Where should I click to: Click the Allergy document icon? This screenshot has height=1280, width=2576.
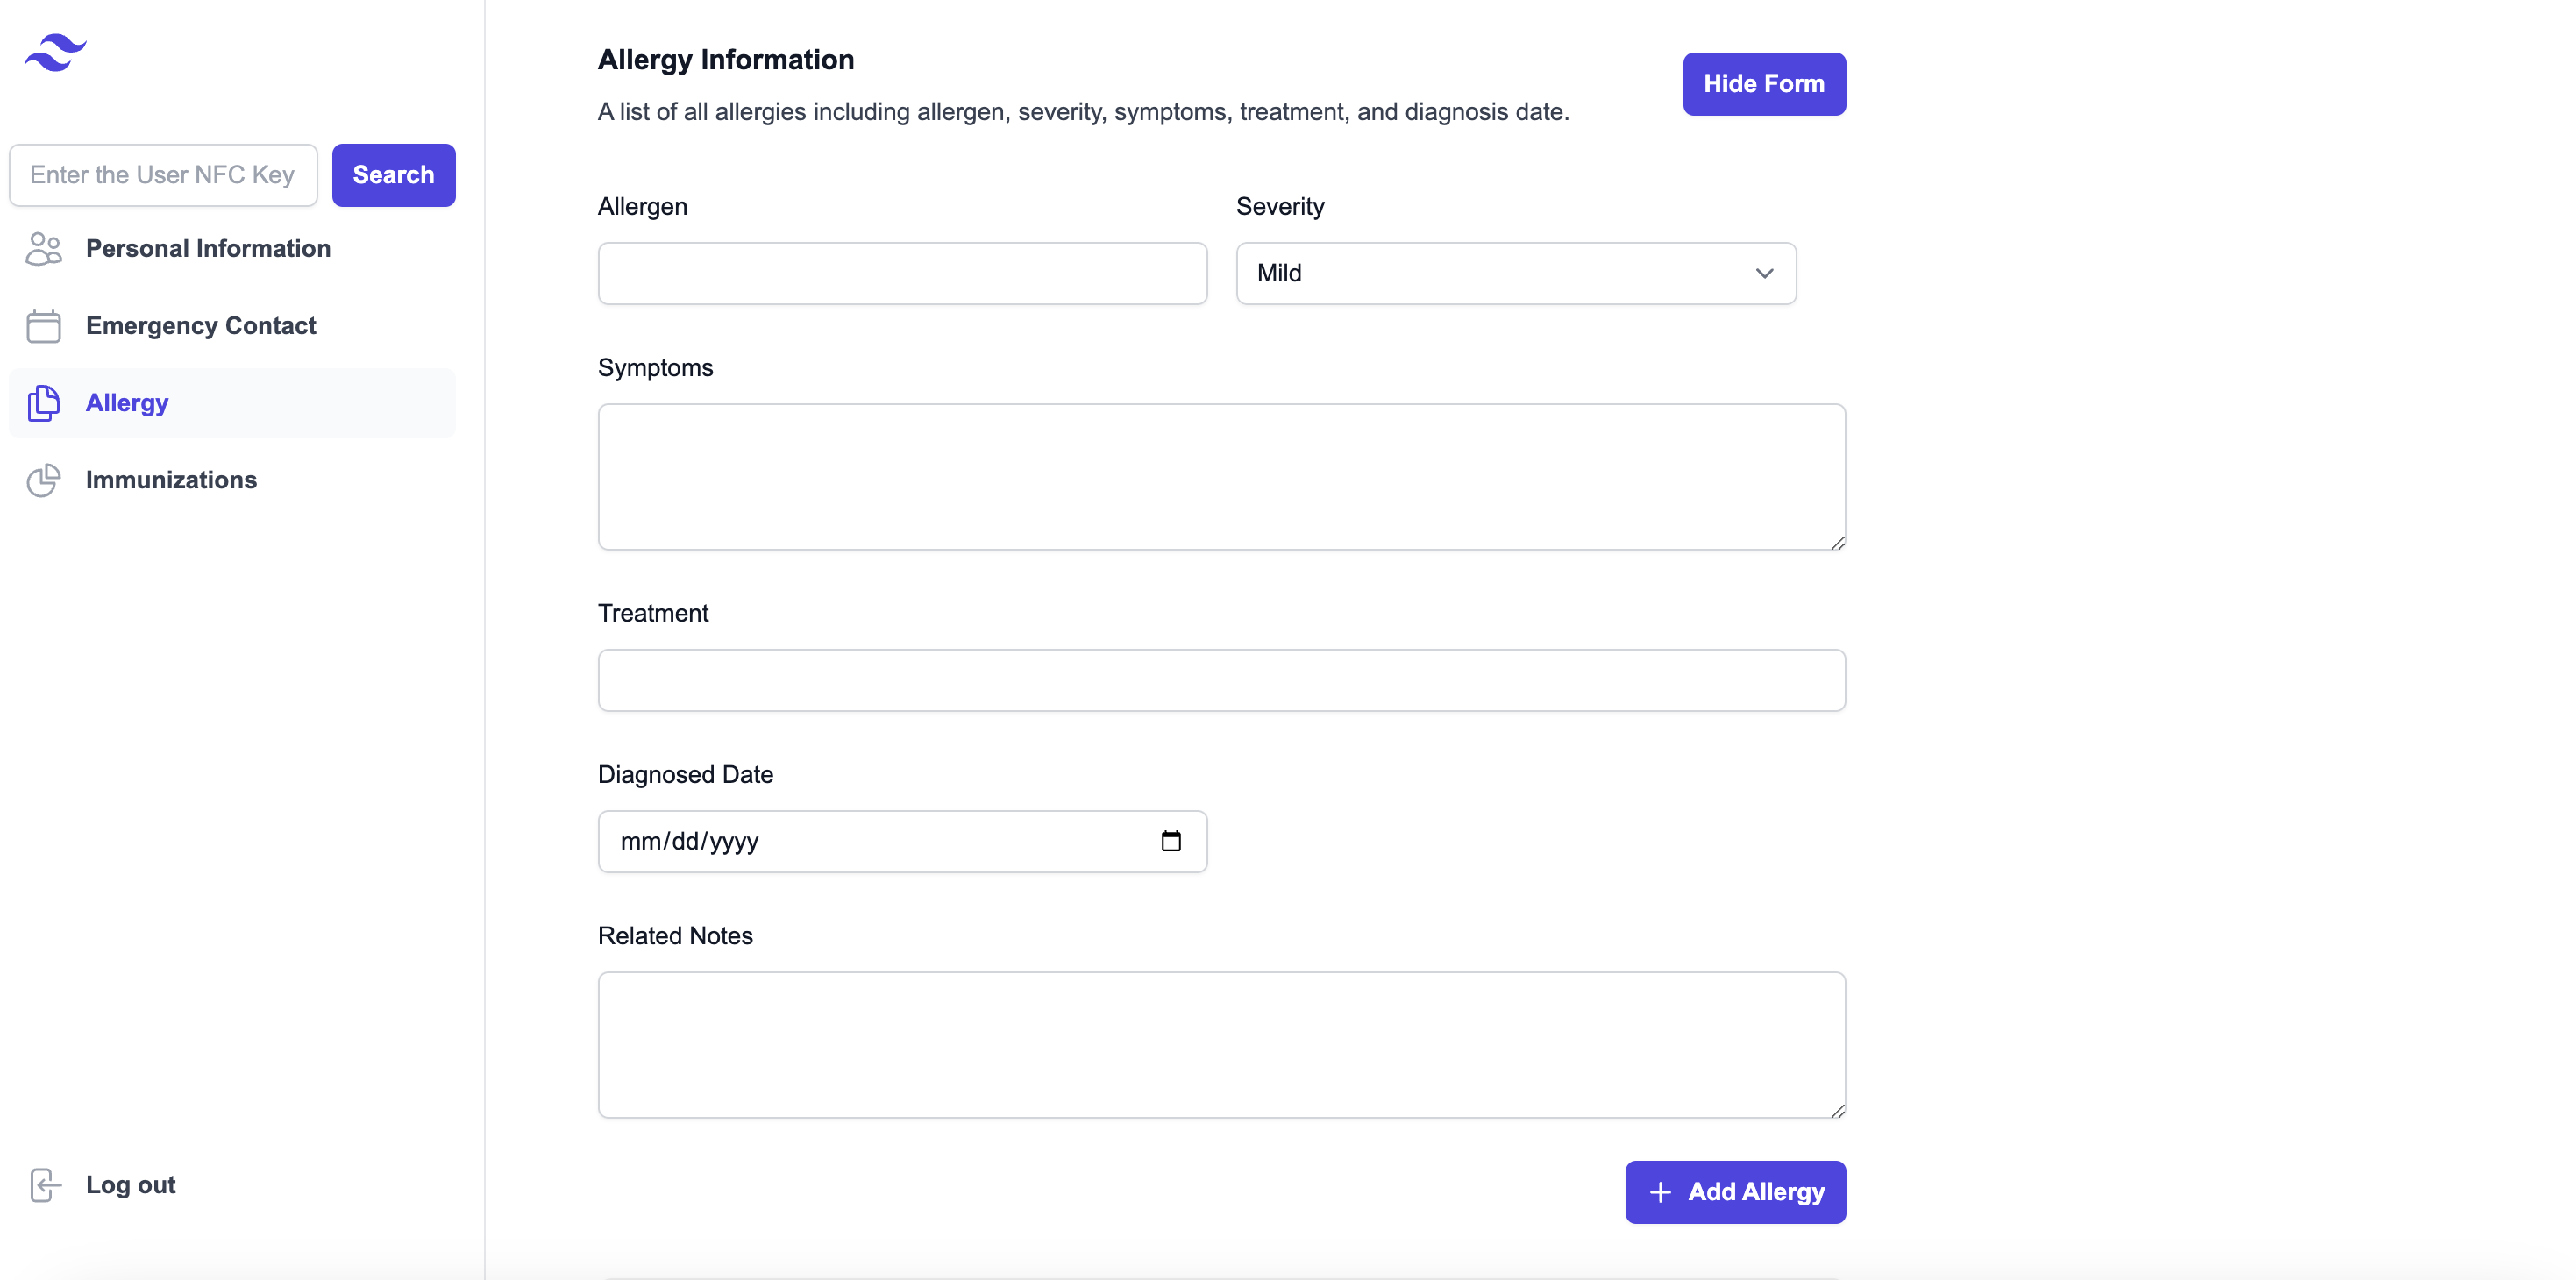pyautogui.click(x=43, y=403)
